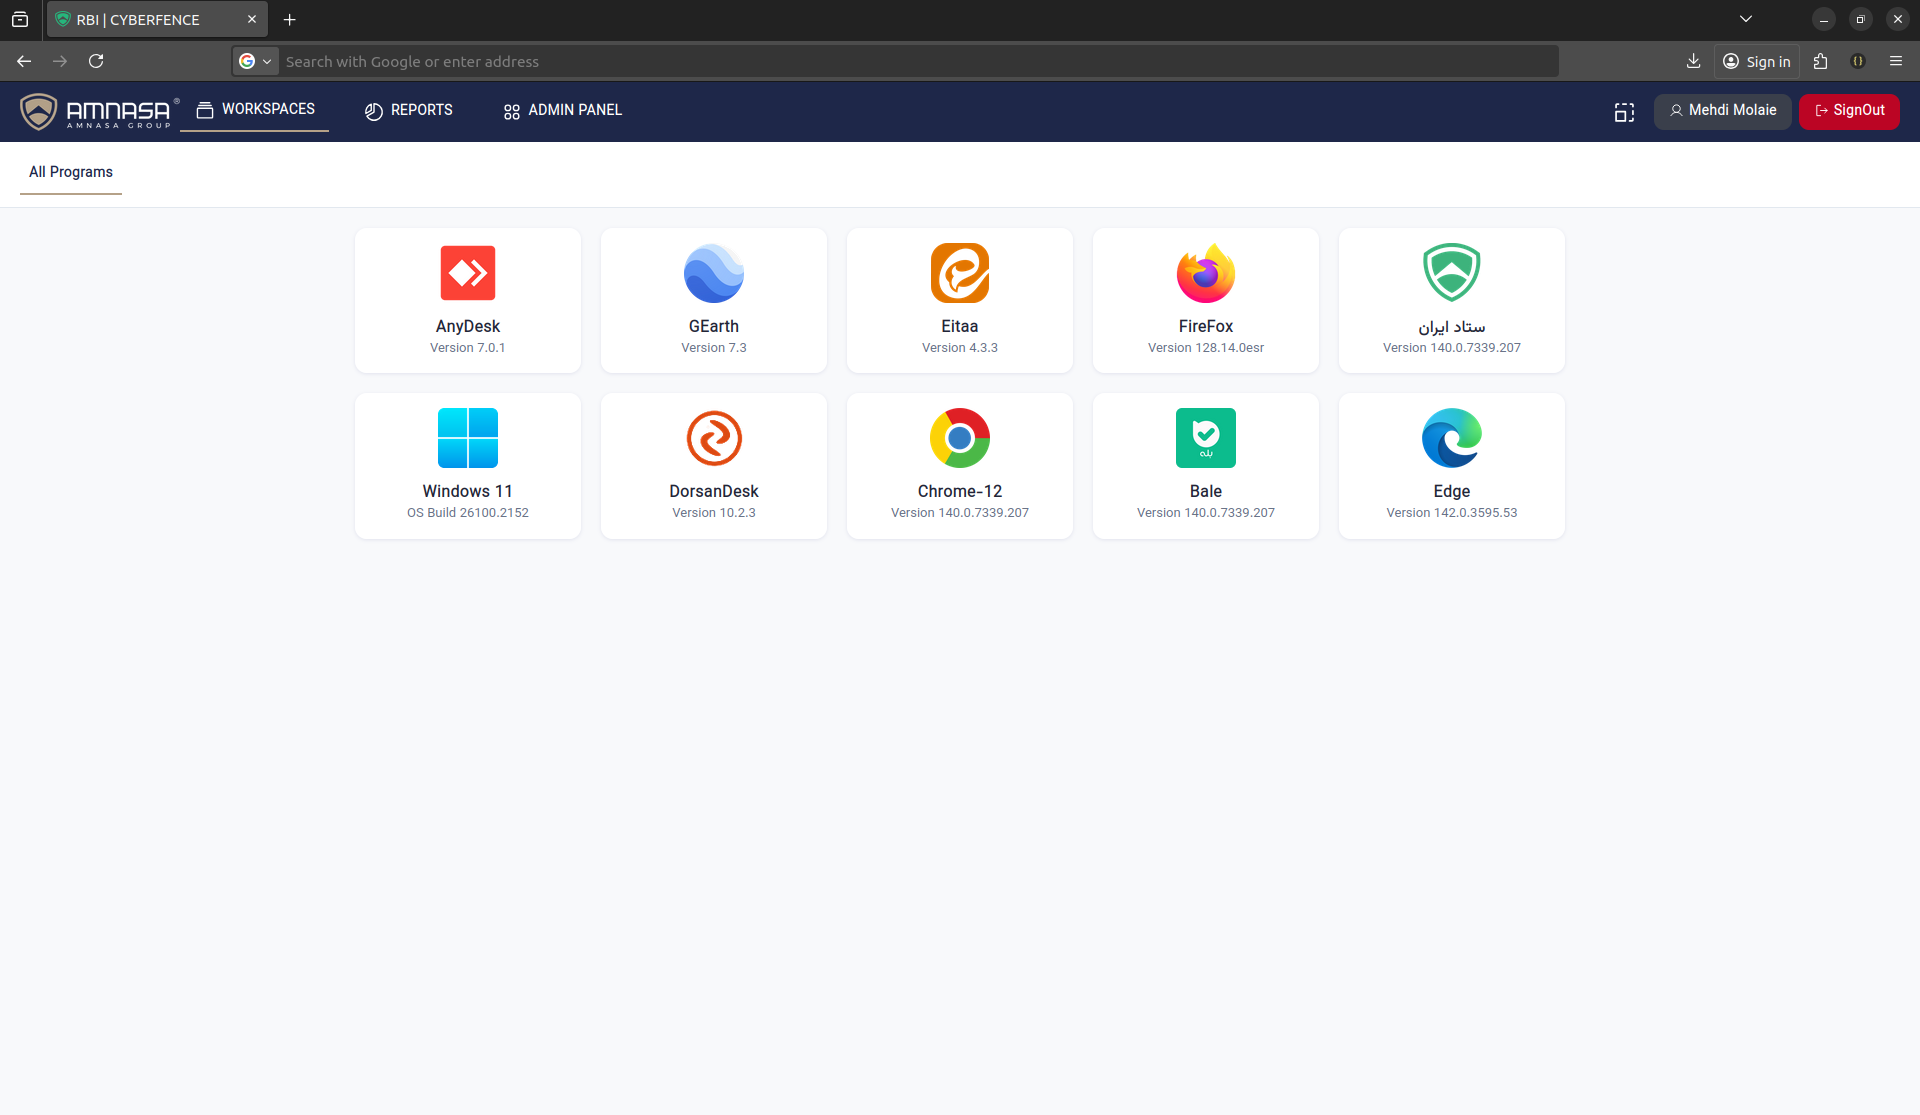Launch the DorsanDesk icon
1920x1115 pixels.
[x=714, y=438]
